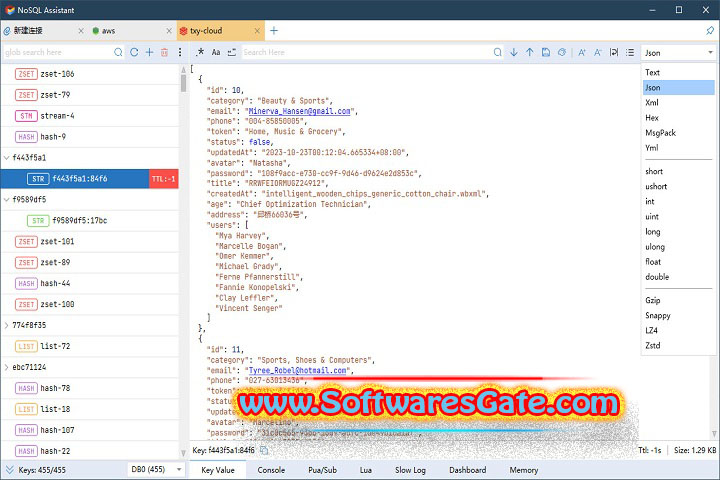Expand the ebc71124 folder
This screenshot has height=480, width=720.
6,367
